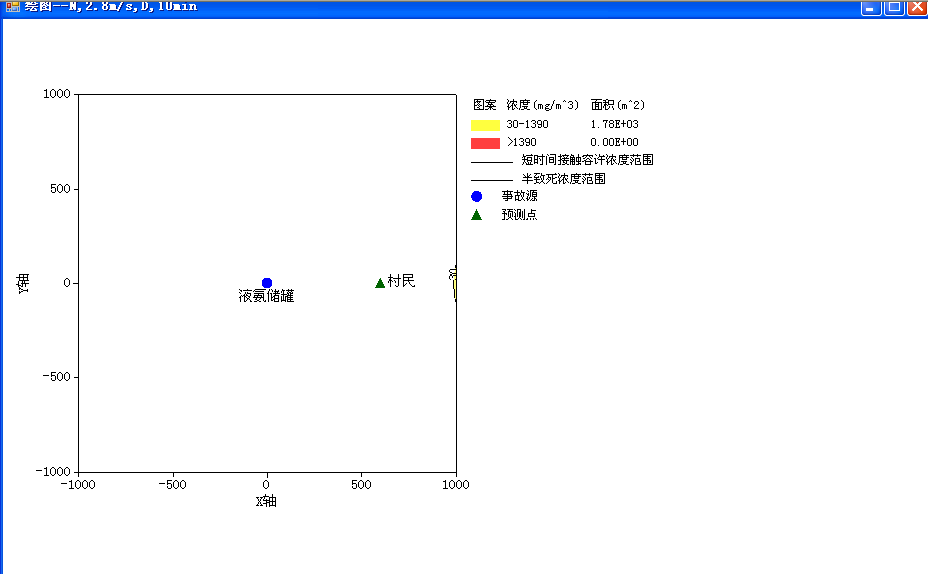Click the 浓度(mg/m^3) legend header
Image resolution: width=928 pixels, height=574 pixels.
[x=542, y=105]
